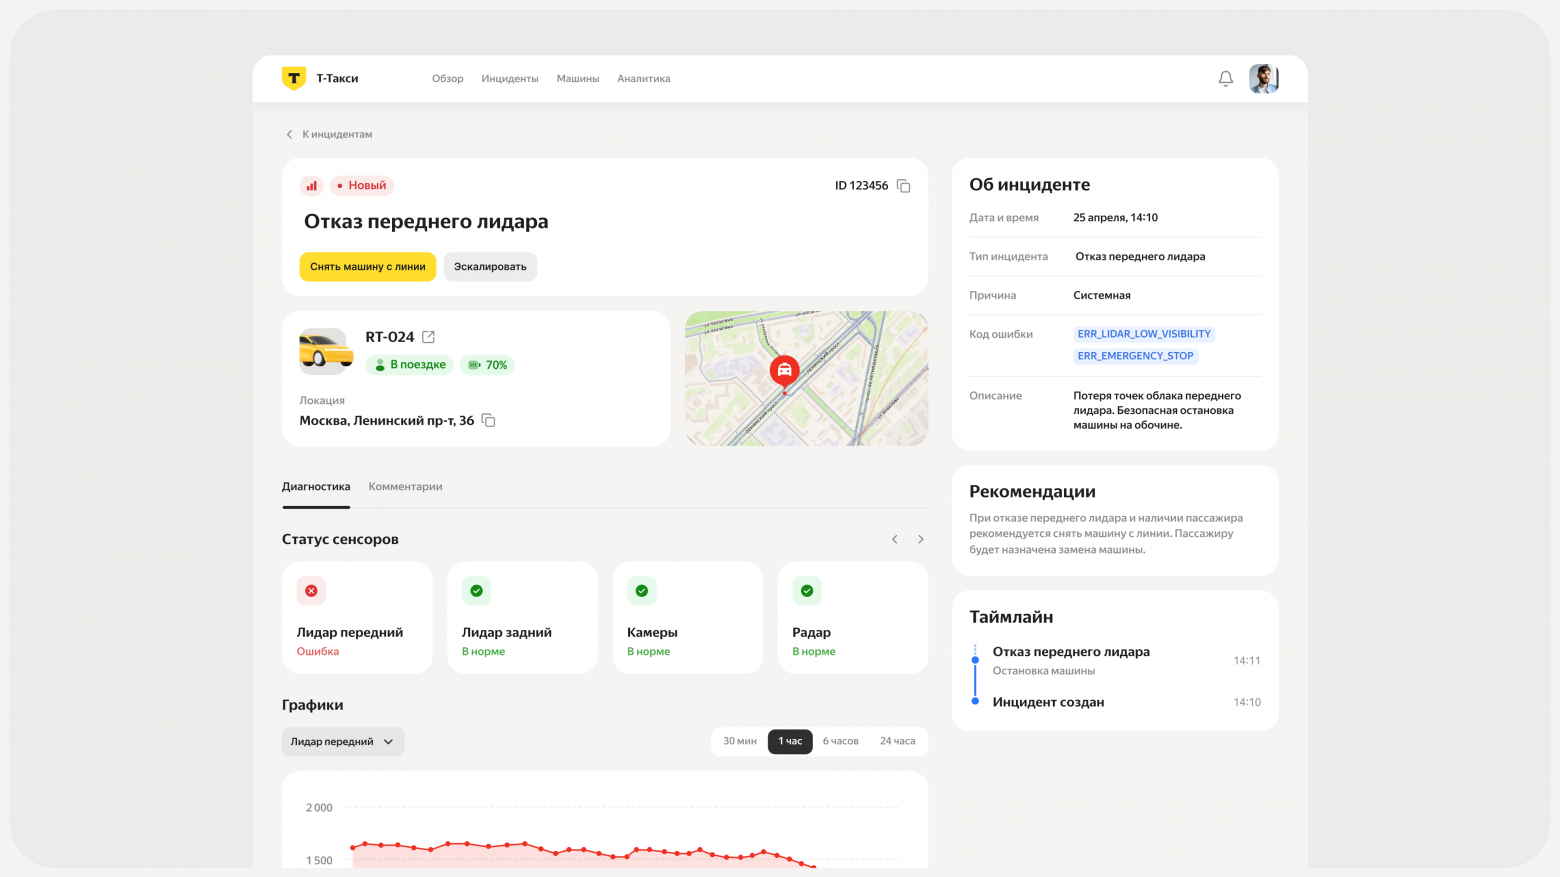
Task: Click the Системная cause value
Action: [1102, 295]
